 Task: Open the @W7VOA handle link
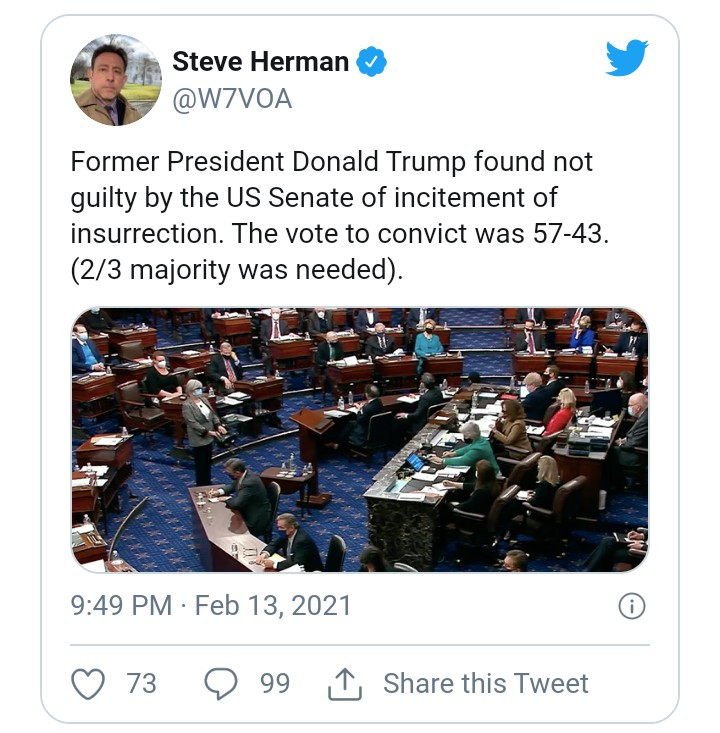232,99
